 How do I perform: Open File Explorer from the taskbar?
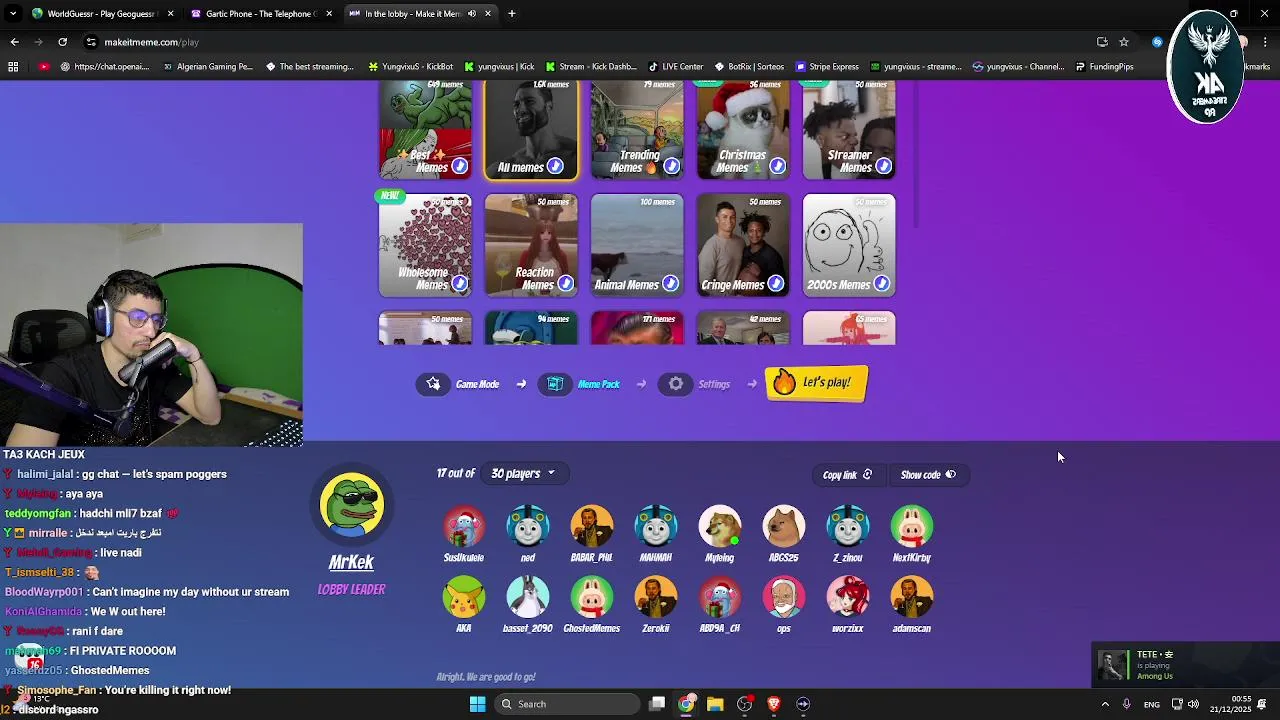point(715,704)
